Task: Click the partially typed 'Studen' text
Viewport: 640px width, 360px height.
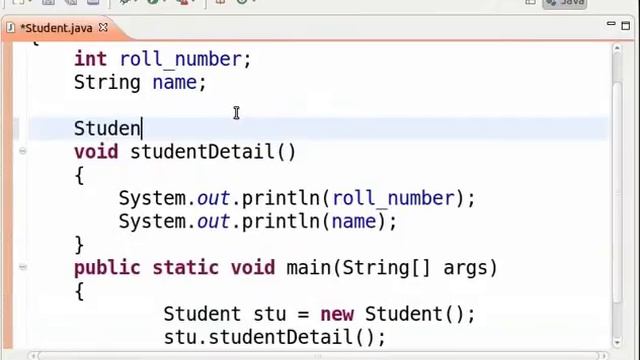Action: pos(107,129)
